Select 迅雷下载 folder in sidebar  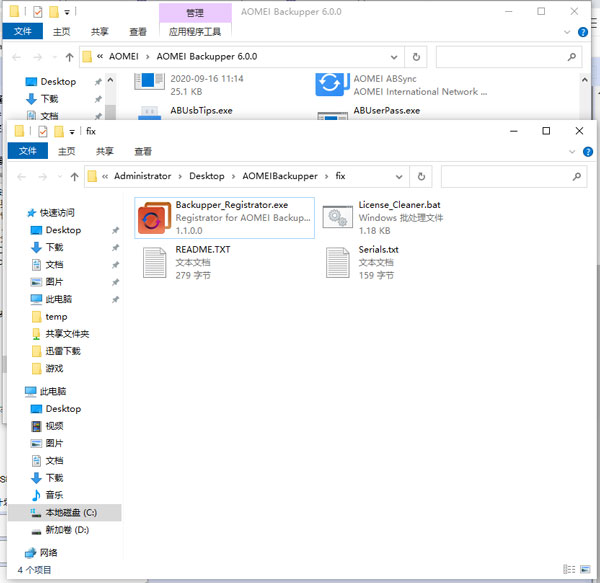point(56,351)
